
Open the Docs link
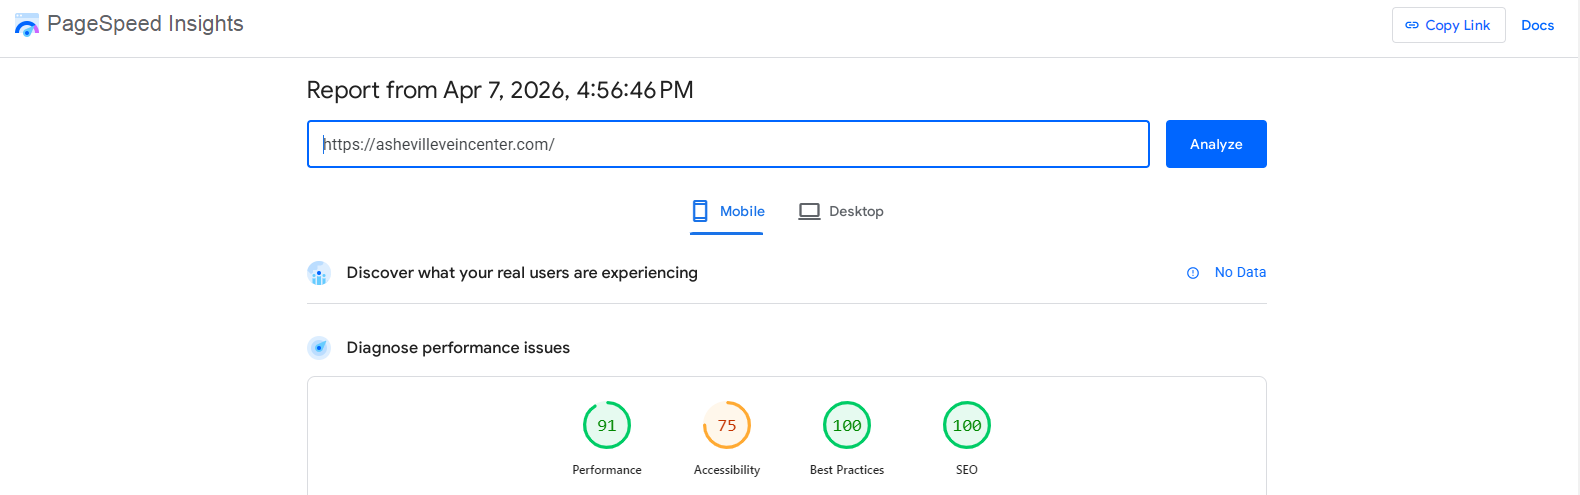tap(1537, 25)
